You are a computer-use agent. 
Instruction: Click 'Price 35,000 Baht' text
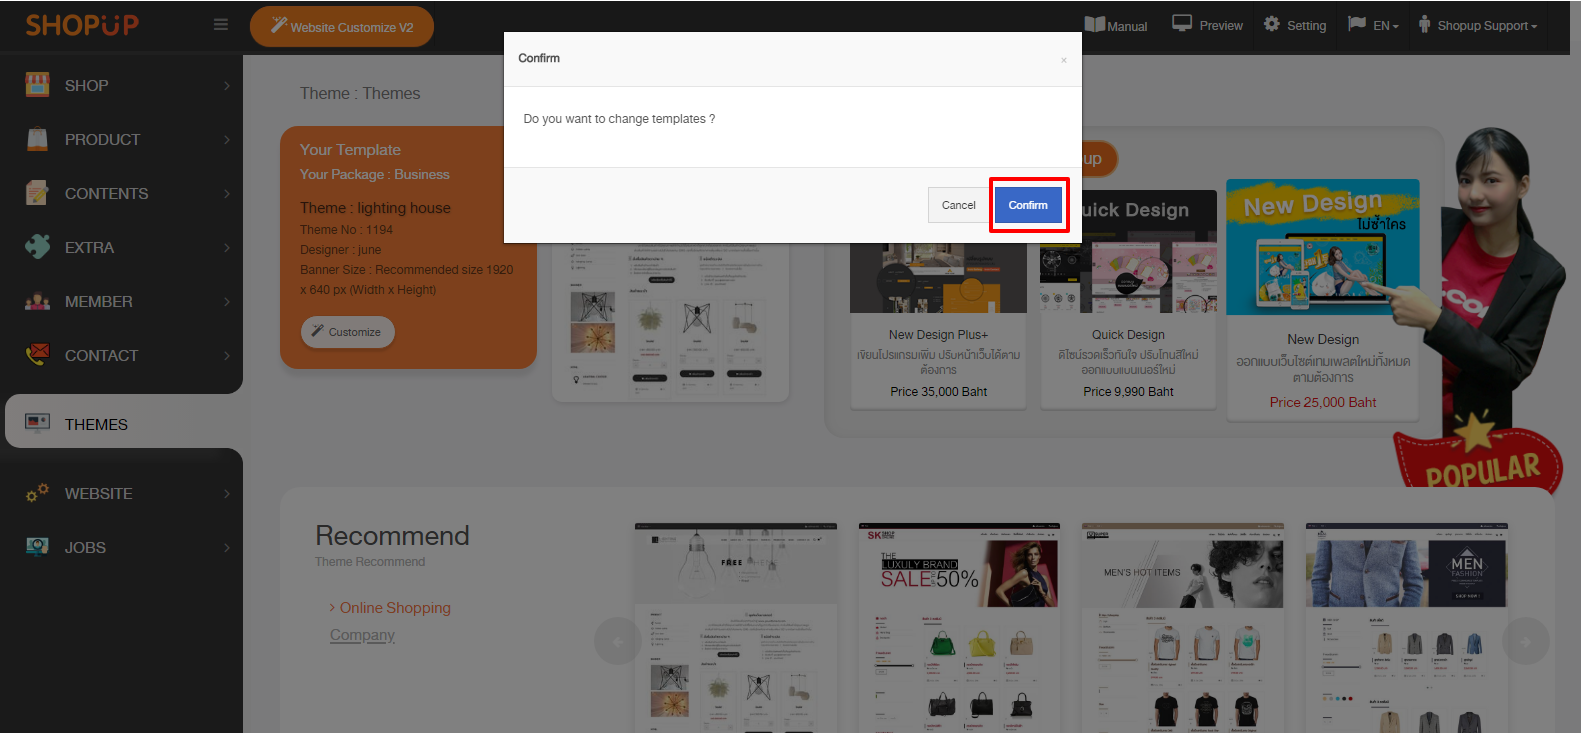click(938, 392)
